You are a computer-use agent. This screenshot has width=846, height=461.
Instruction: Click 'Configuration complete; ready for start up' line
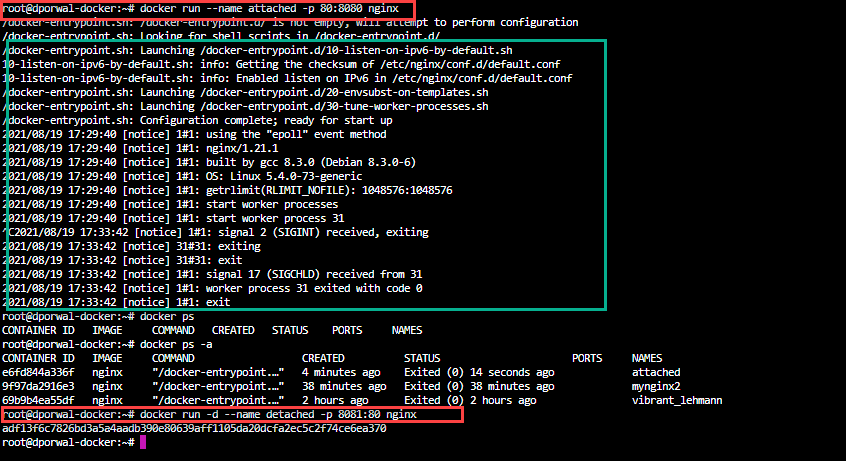click(197, 120)
